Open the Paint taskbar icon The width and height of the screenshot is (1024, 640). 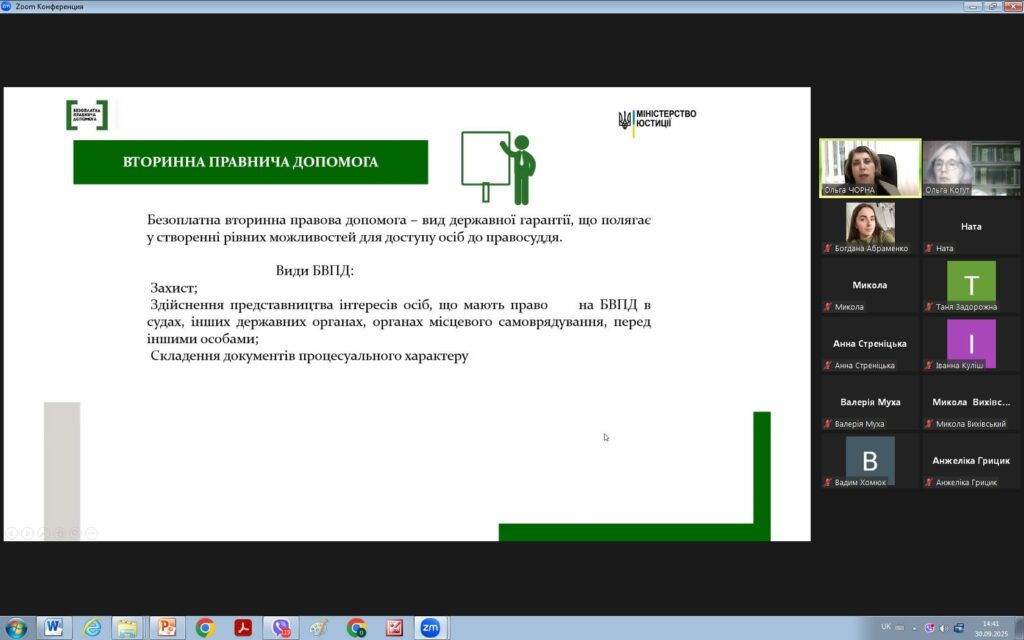pos(318,627)
